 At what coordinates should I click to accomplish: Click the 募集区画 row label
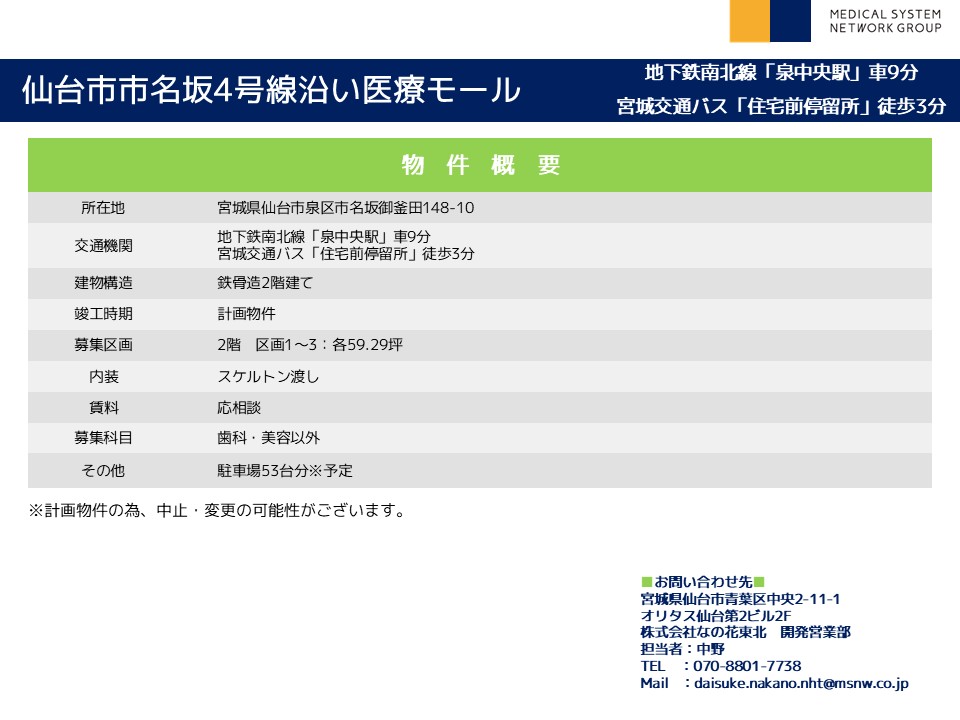(103, 345)
